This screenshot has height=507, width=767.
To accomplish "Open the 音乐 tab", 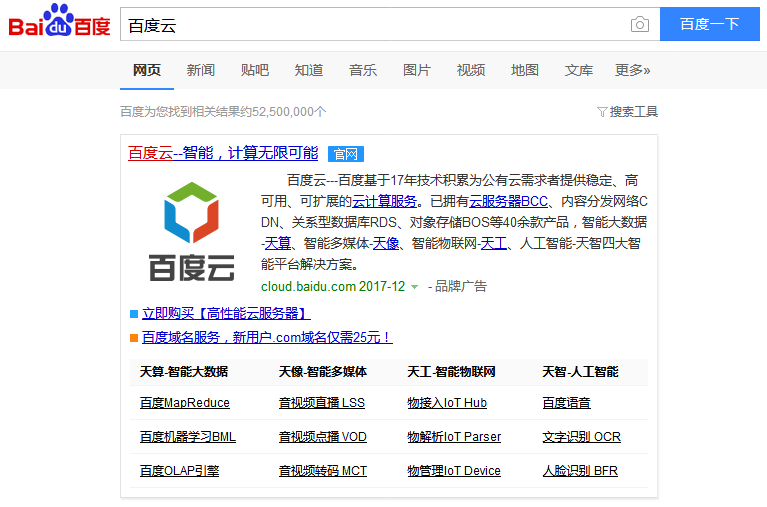I will 363,70.
